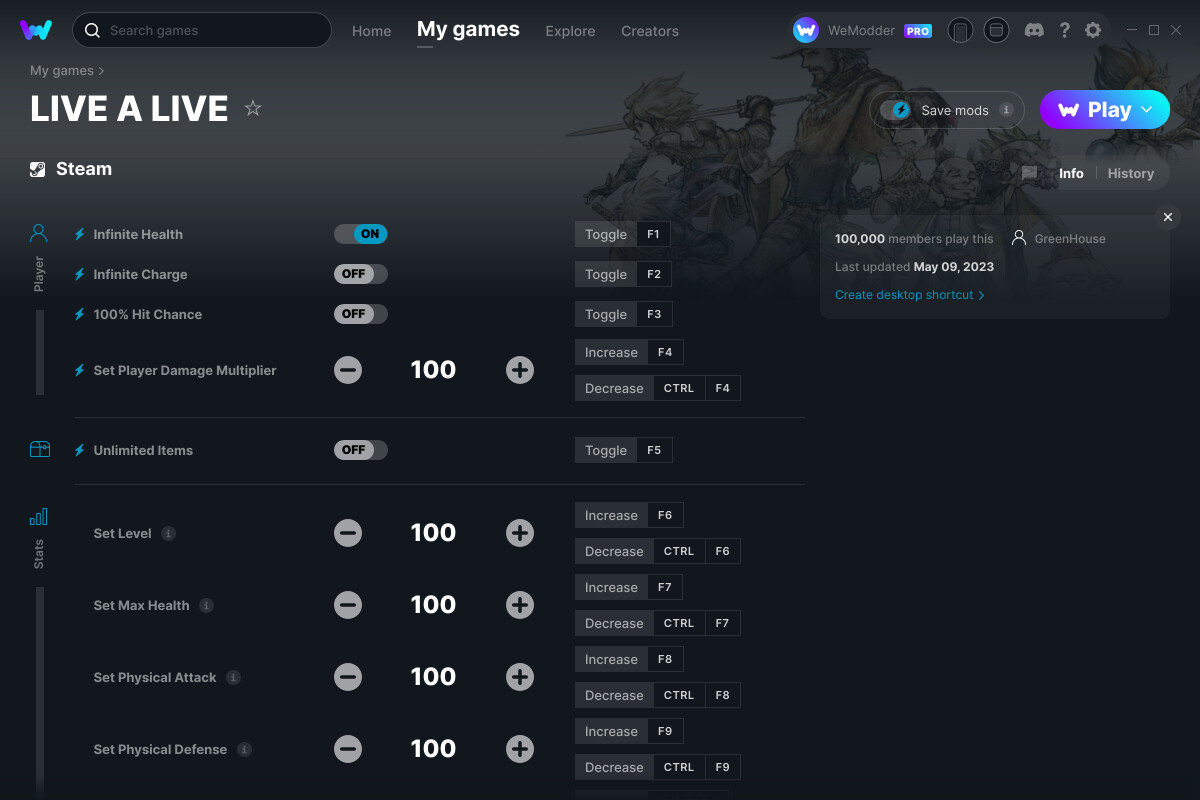Click Toggle F1 hotkey for Infinite Health
Screen dimensions: 1200x800
point(622,234)
